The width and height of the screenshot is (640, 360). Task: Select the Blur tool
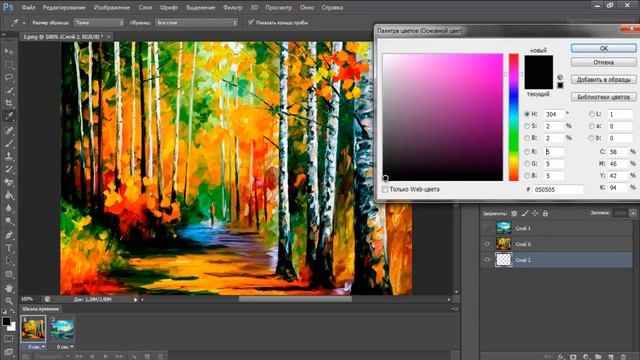point(9,208)
